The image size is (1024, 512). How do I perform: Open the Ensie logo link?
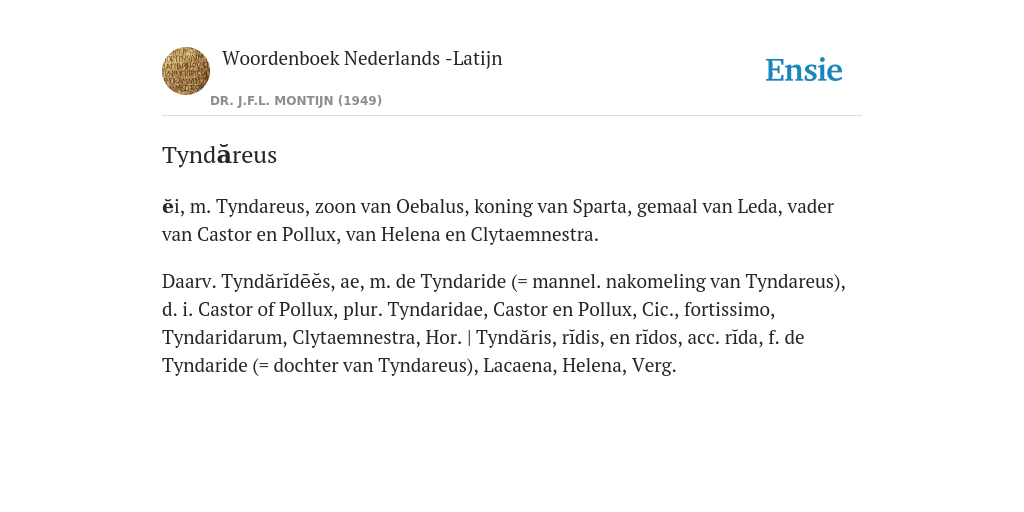804,70
